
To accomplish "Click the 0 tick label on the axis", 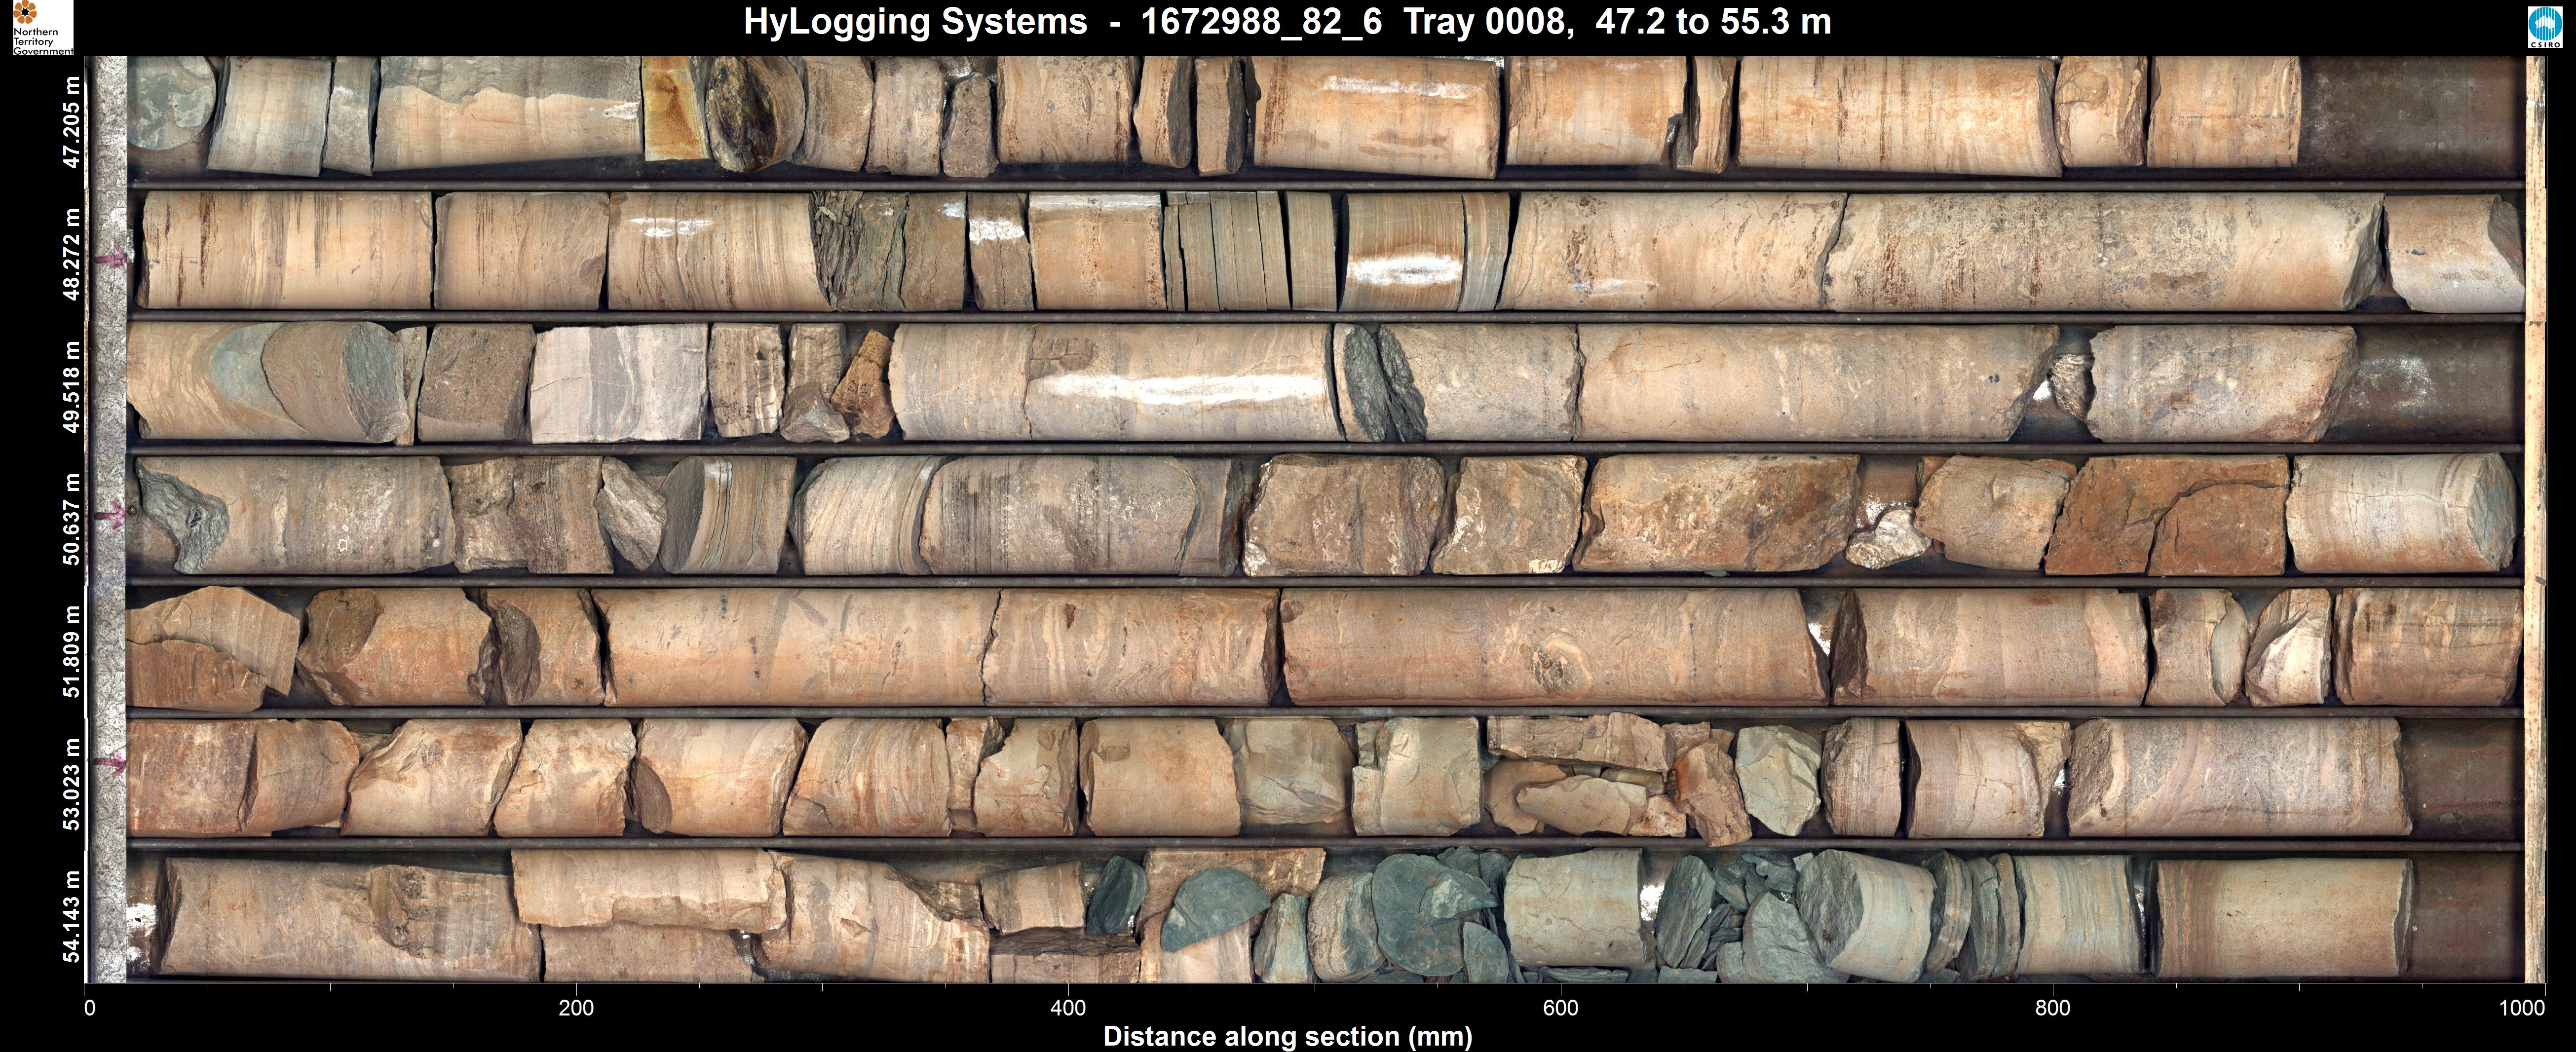I will coord(90,1008).
